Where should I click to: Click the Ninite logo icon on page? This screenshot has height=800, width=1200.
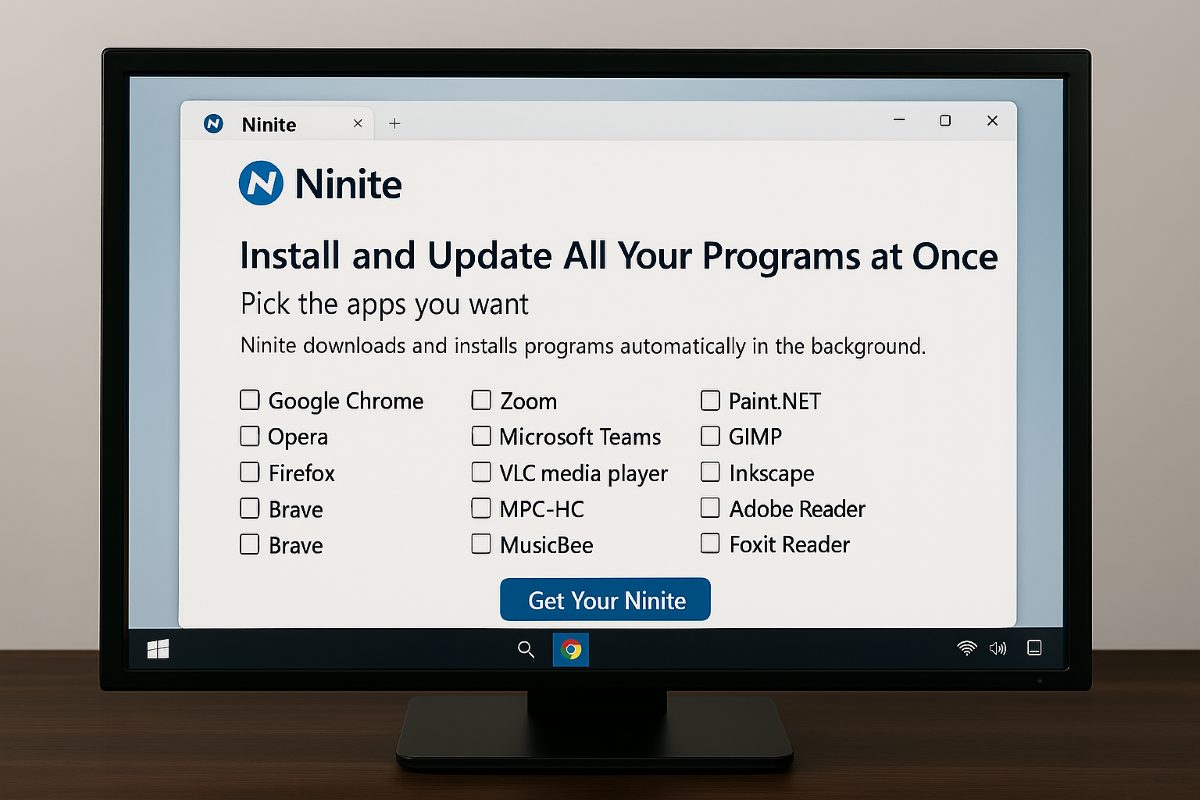262,184
